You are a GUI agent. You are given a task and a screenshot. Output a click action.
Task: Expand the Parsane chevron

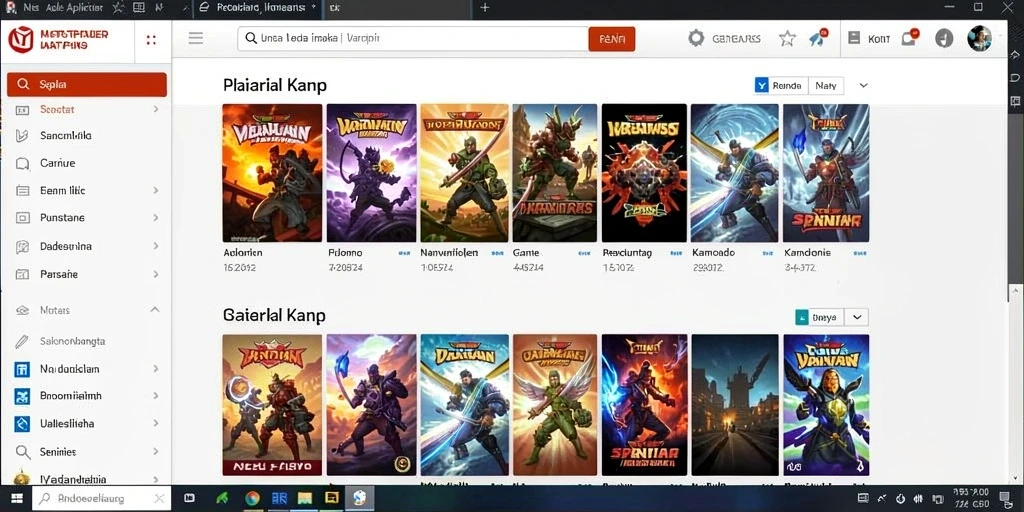click(x=155, y=274)
